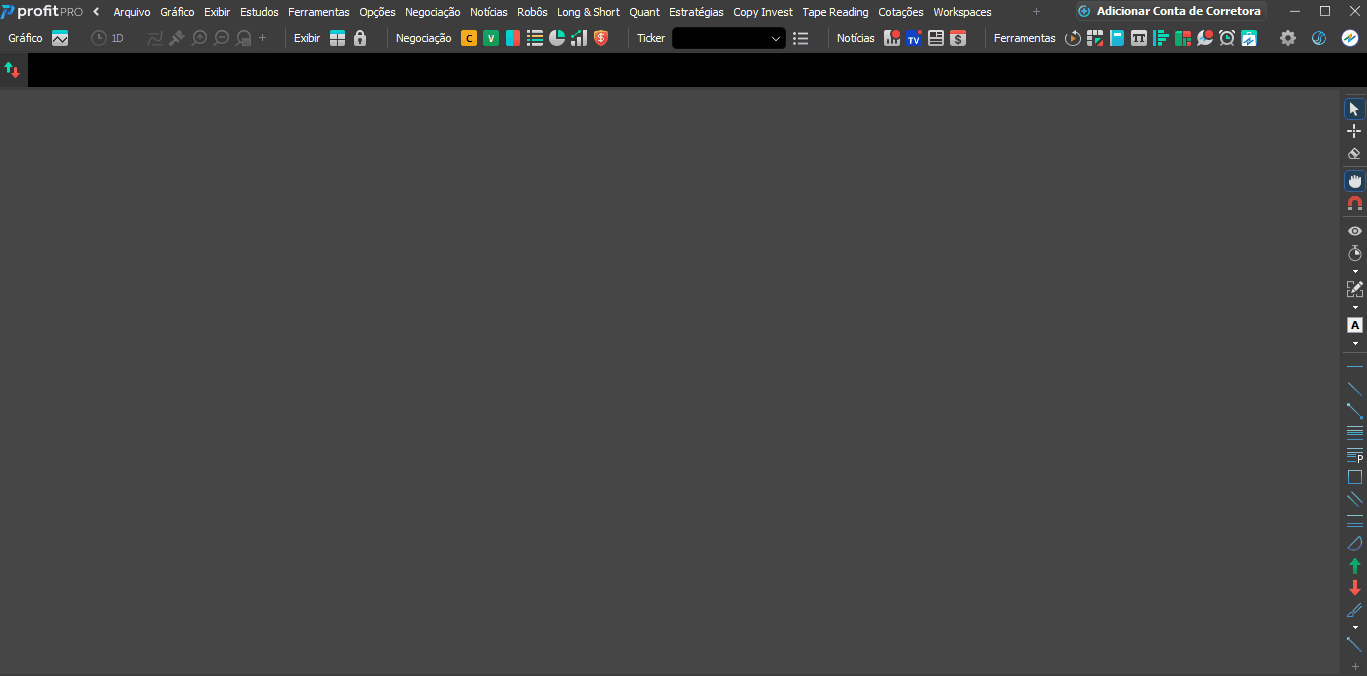Viewport: 1367px width, 676px height.
Task: Select the arrow cursor tool
Action: [x=1354, y=109]
